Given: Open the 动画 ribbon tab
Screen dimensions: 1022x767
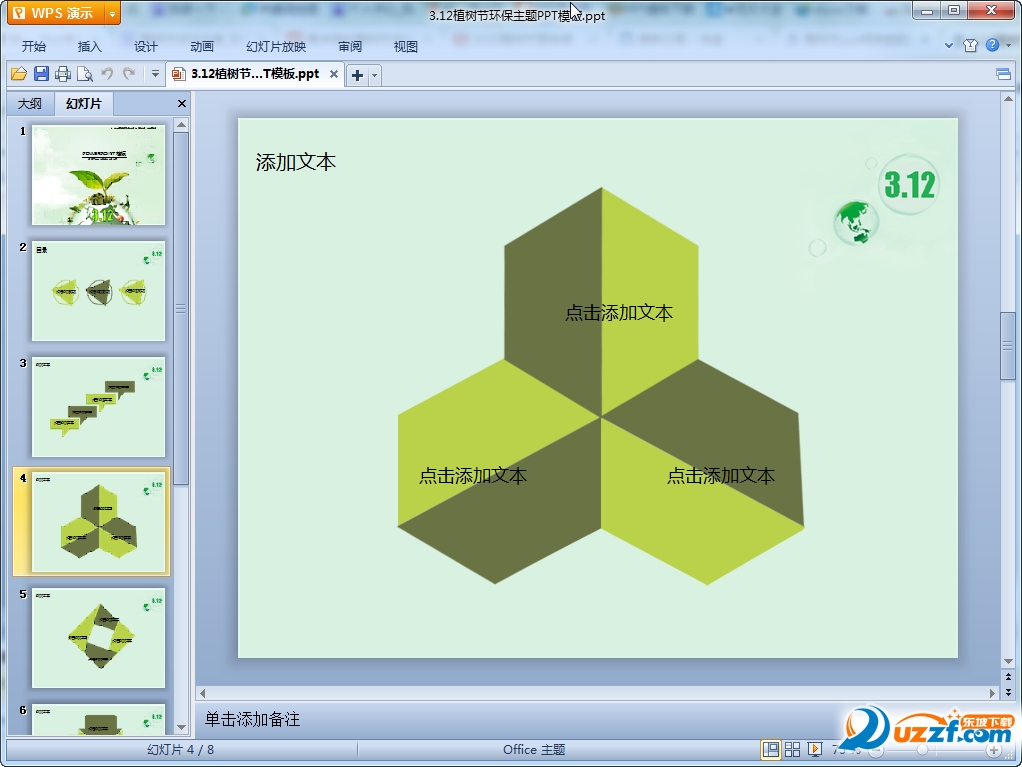Looking at the screenshot, I should coord(201,46).
